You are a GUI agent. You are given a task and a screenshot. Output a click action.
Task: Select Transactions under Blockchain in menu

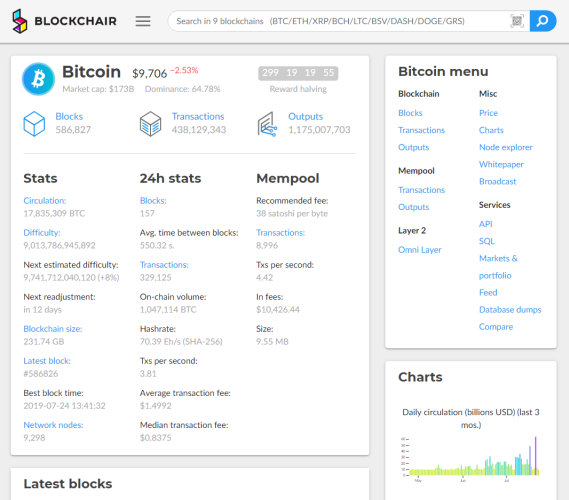(x=421, y=130)
